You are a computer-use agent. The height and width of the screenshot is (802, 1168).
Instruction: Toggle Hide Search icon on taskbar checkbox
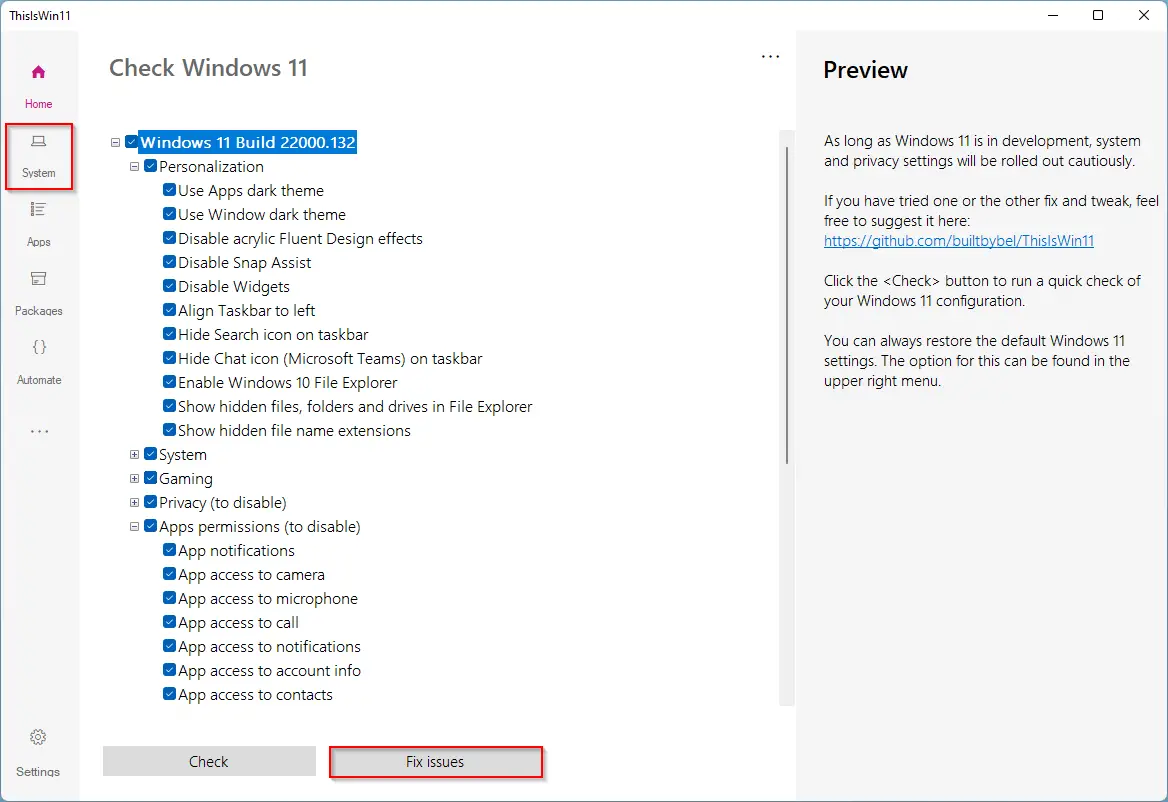pos(169,334)
